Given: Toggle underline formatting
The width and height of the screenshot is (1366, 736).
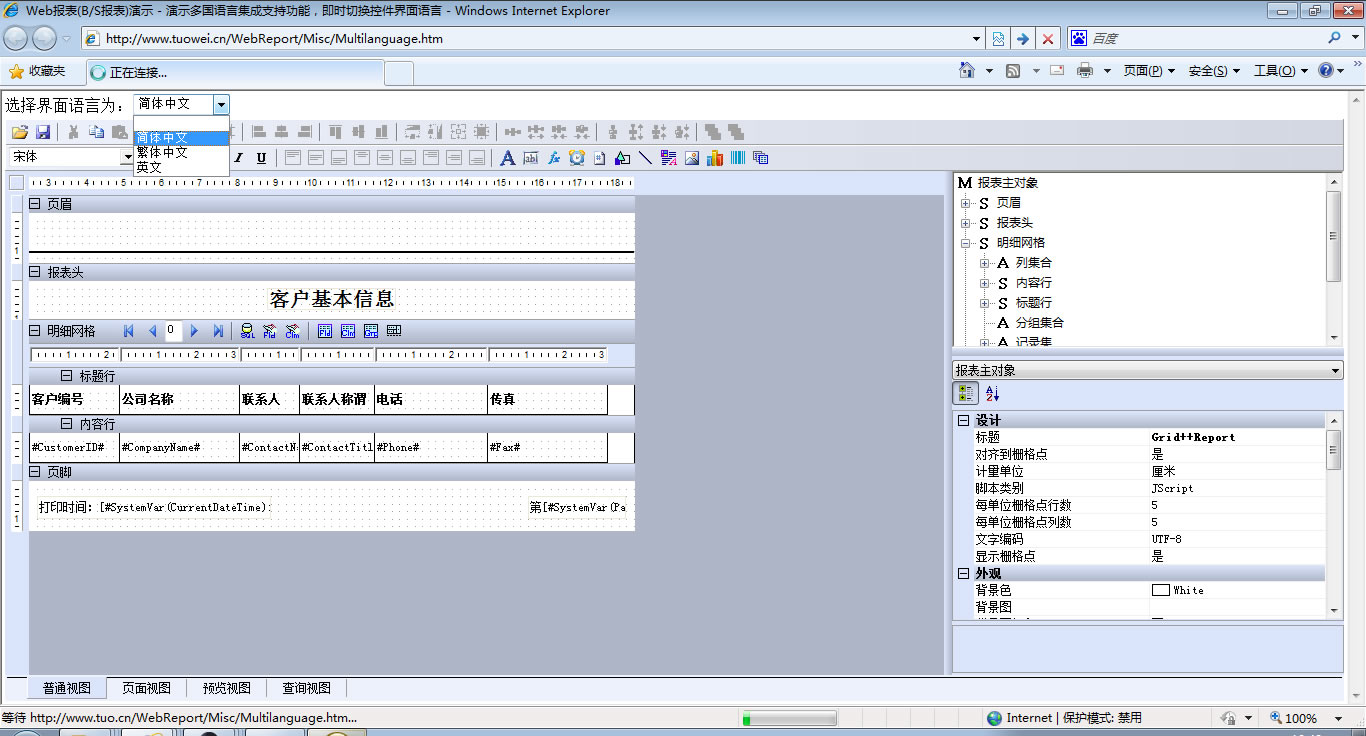Looking at the screenshot, I should tap(261, 158).
